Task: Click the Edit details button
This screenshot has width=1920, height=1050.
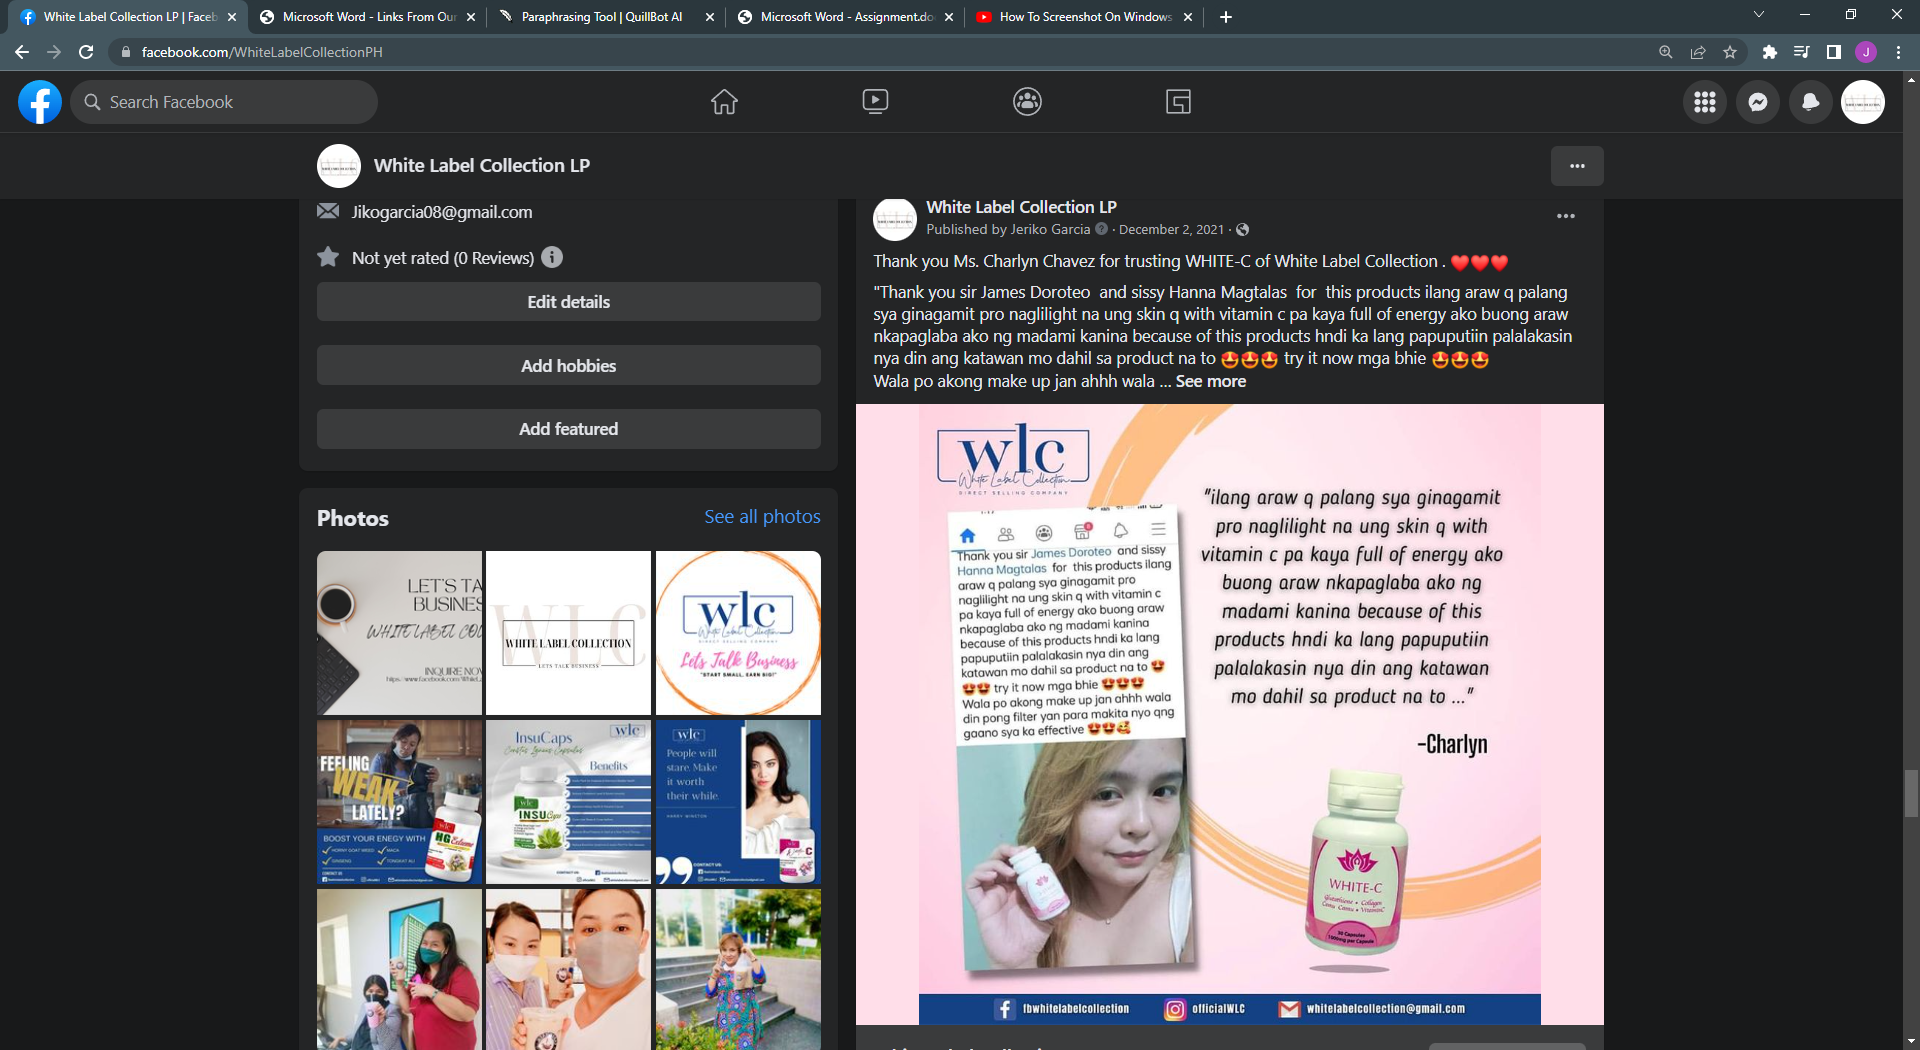Action: tap(568, 301)
